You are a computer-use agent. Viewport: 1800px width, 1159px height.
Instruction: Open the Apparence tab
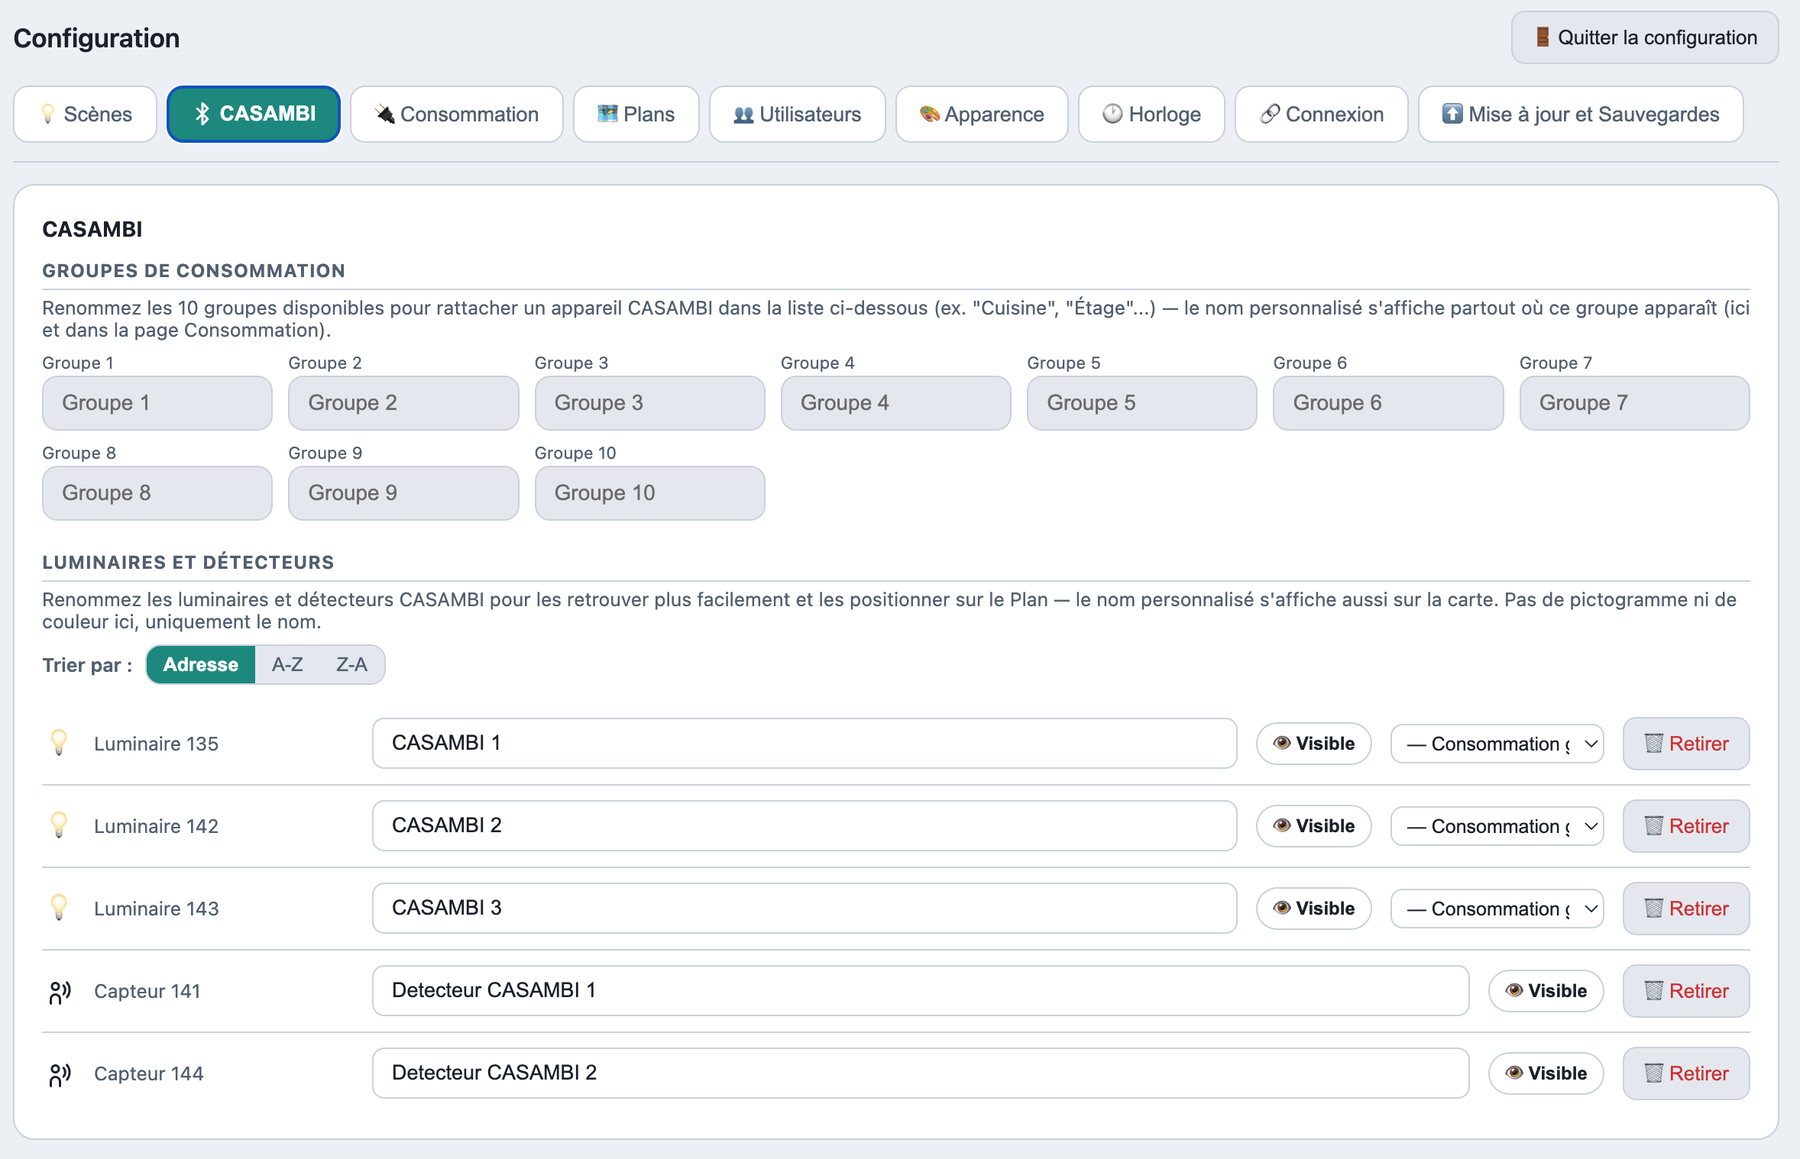click(x=982, y=114)
